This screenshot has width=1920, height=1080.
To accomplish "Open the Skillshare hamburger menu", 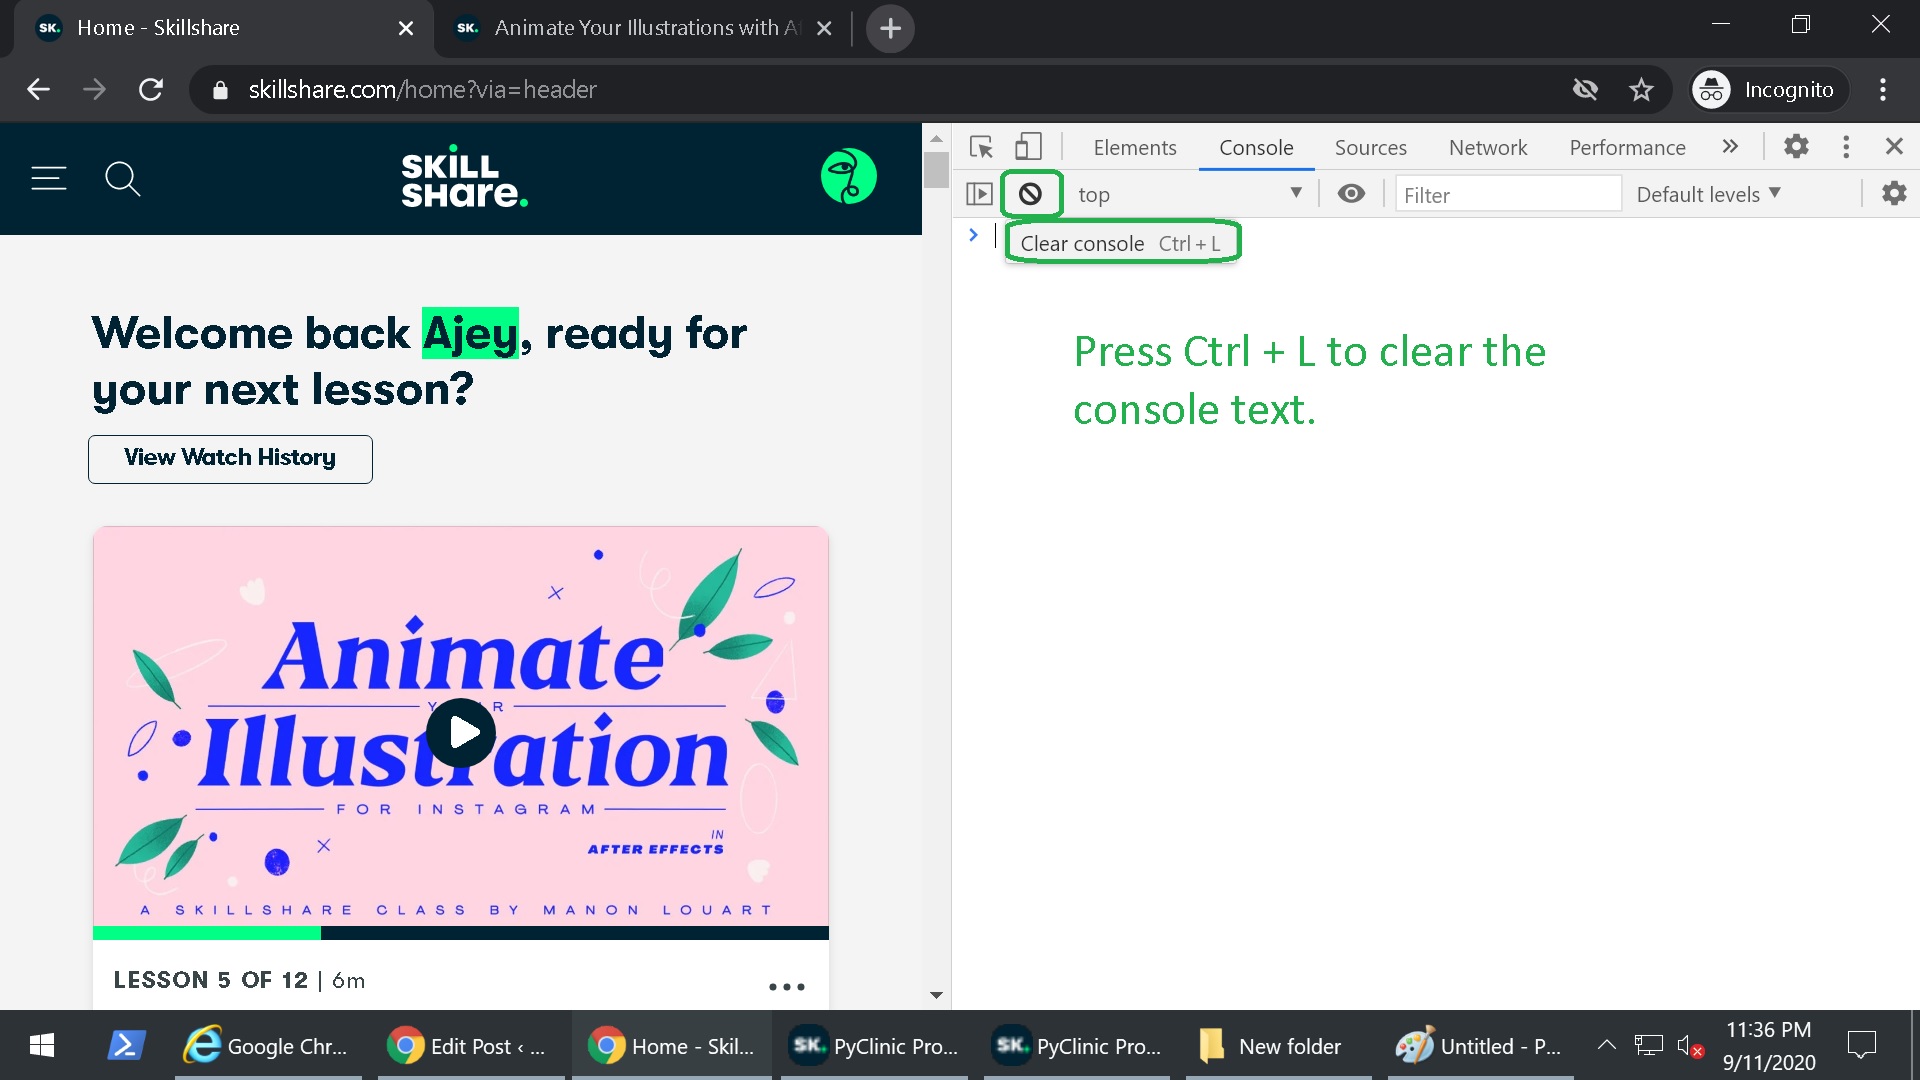I will click(x=48, y=178).
